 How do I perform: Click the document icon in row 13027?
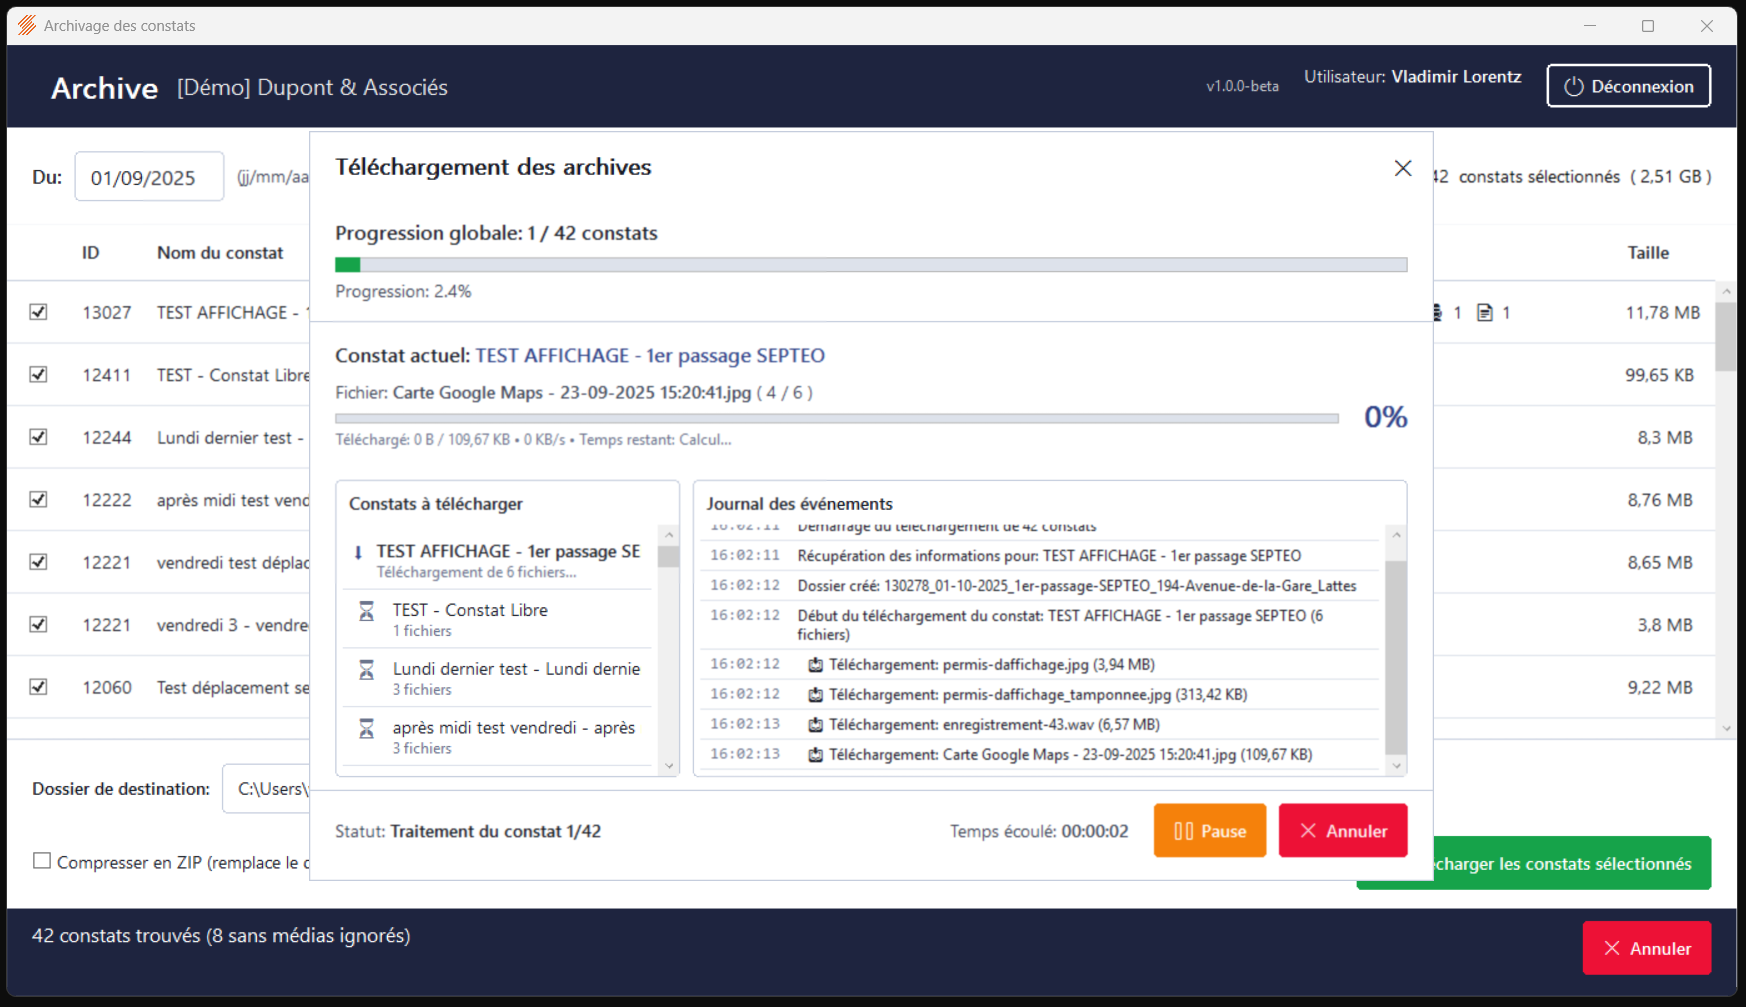coord(1485,313)
